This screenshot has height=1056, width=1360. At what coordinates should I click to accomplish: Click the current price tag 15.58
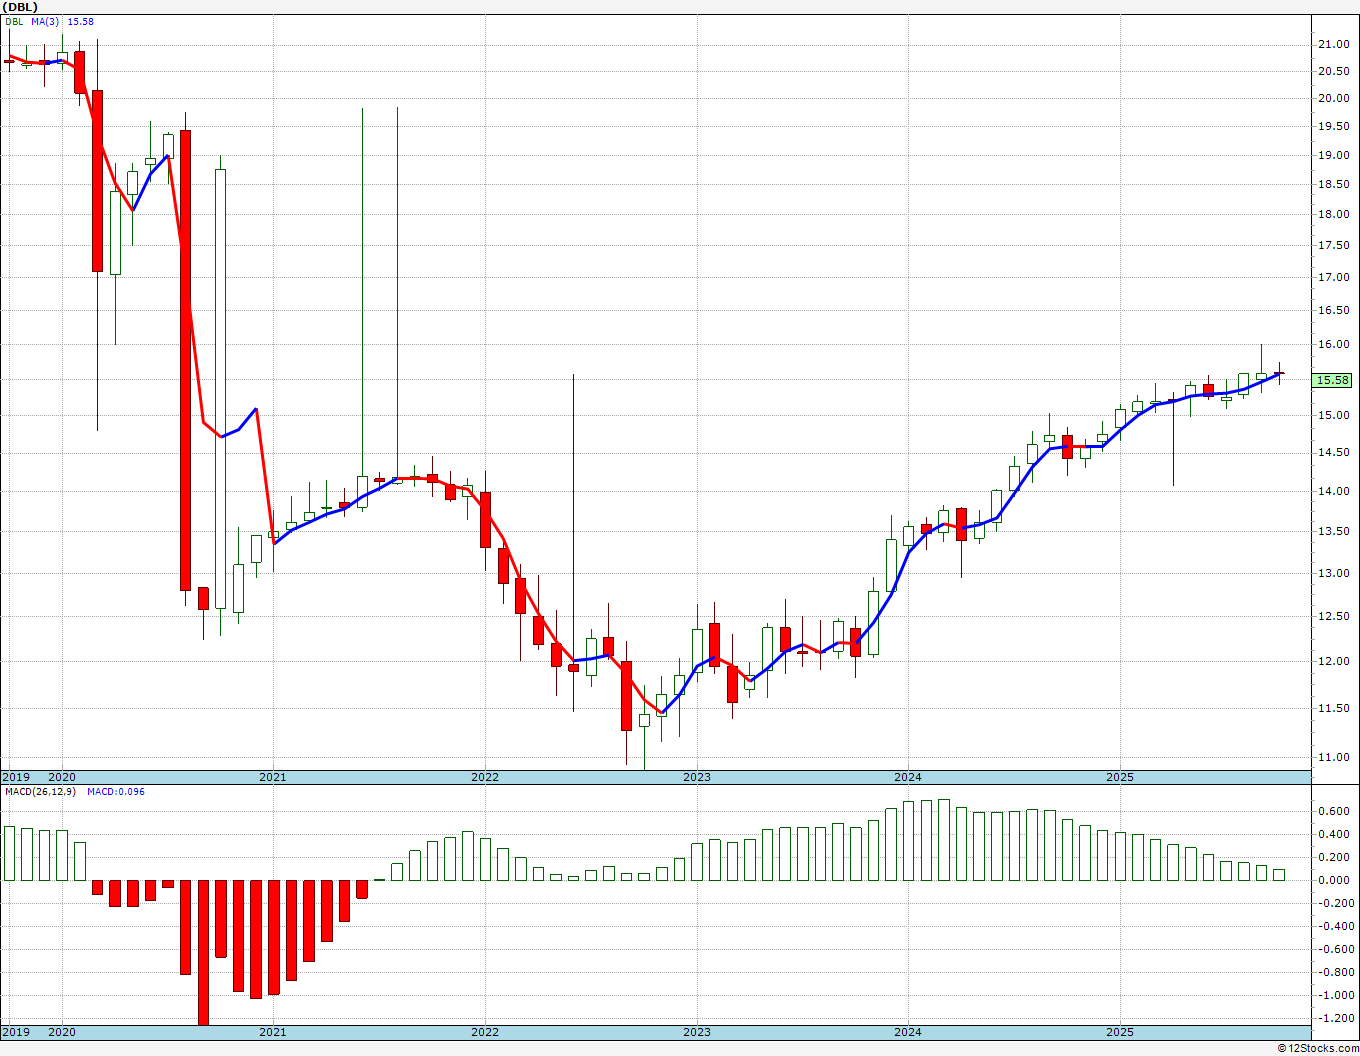[1334, 380]
